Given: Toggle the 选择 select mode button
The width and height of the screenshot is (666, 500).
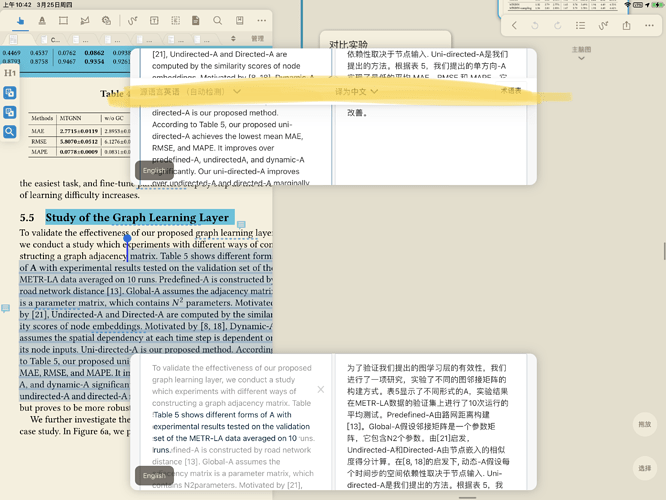Looking at the screenshot, I should 645,468.
